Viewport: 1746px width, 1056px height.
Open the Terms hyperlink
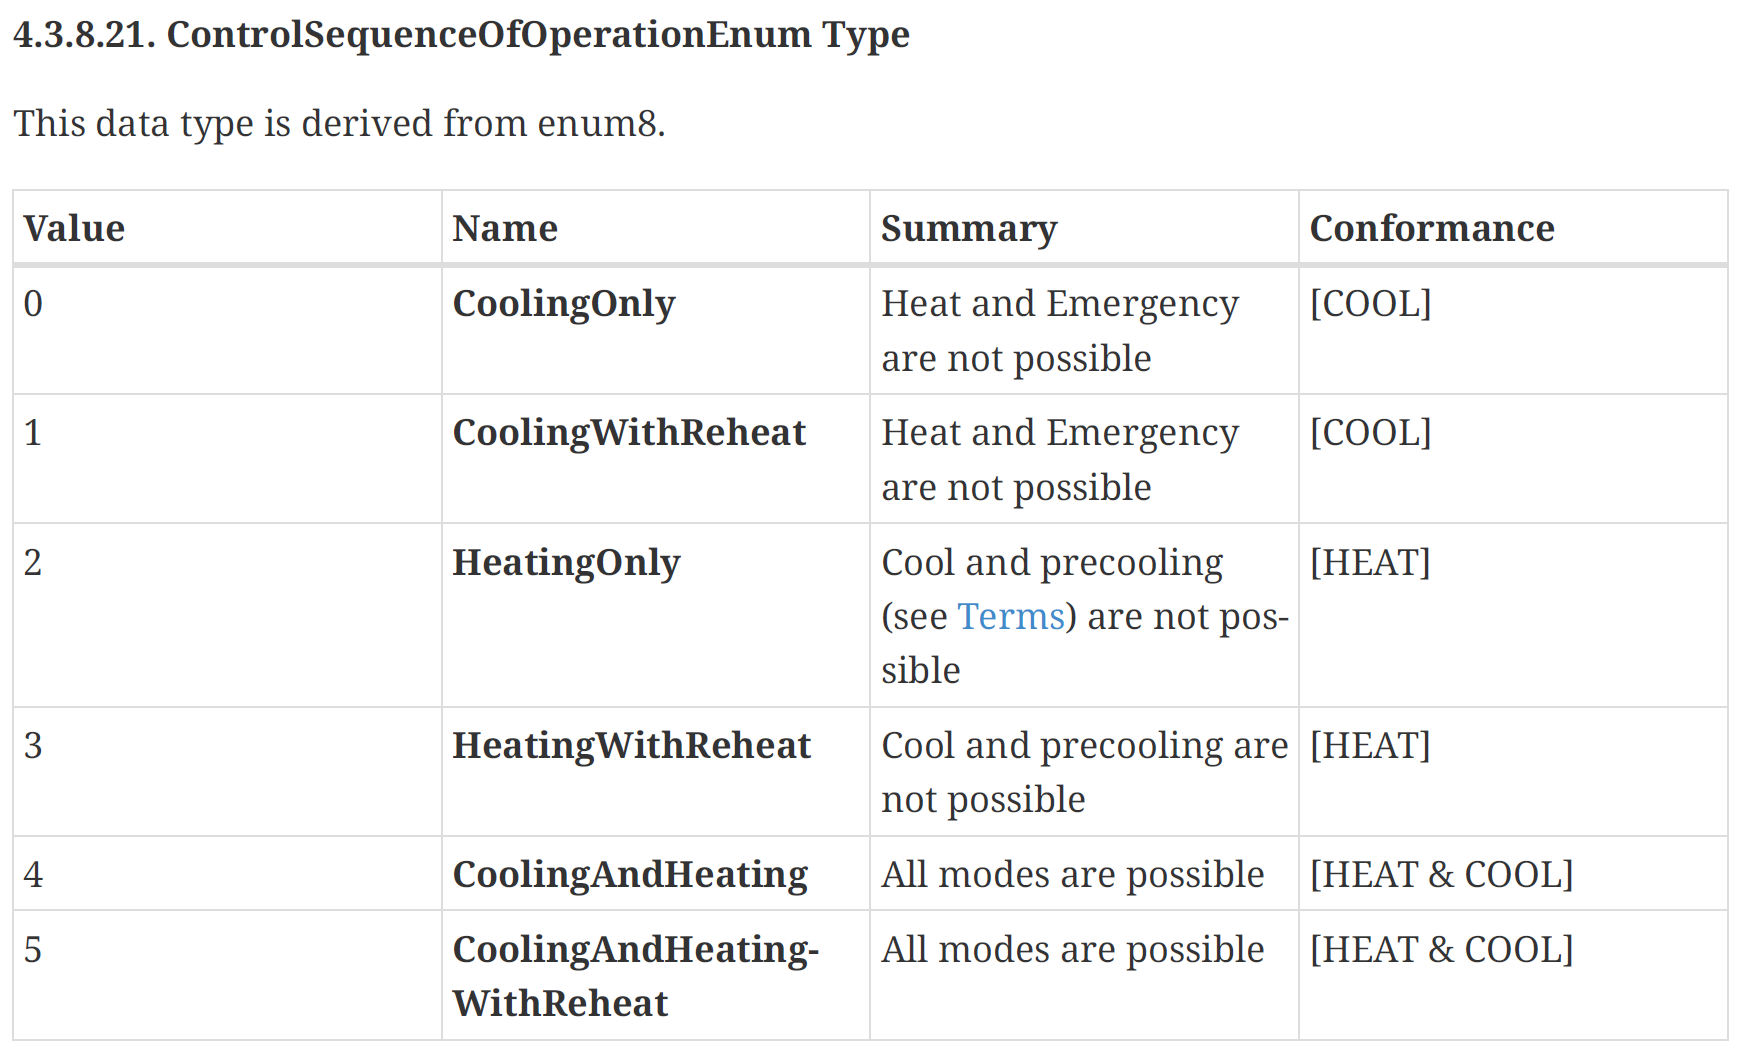[x=1010, y=617]
